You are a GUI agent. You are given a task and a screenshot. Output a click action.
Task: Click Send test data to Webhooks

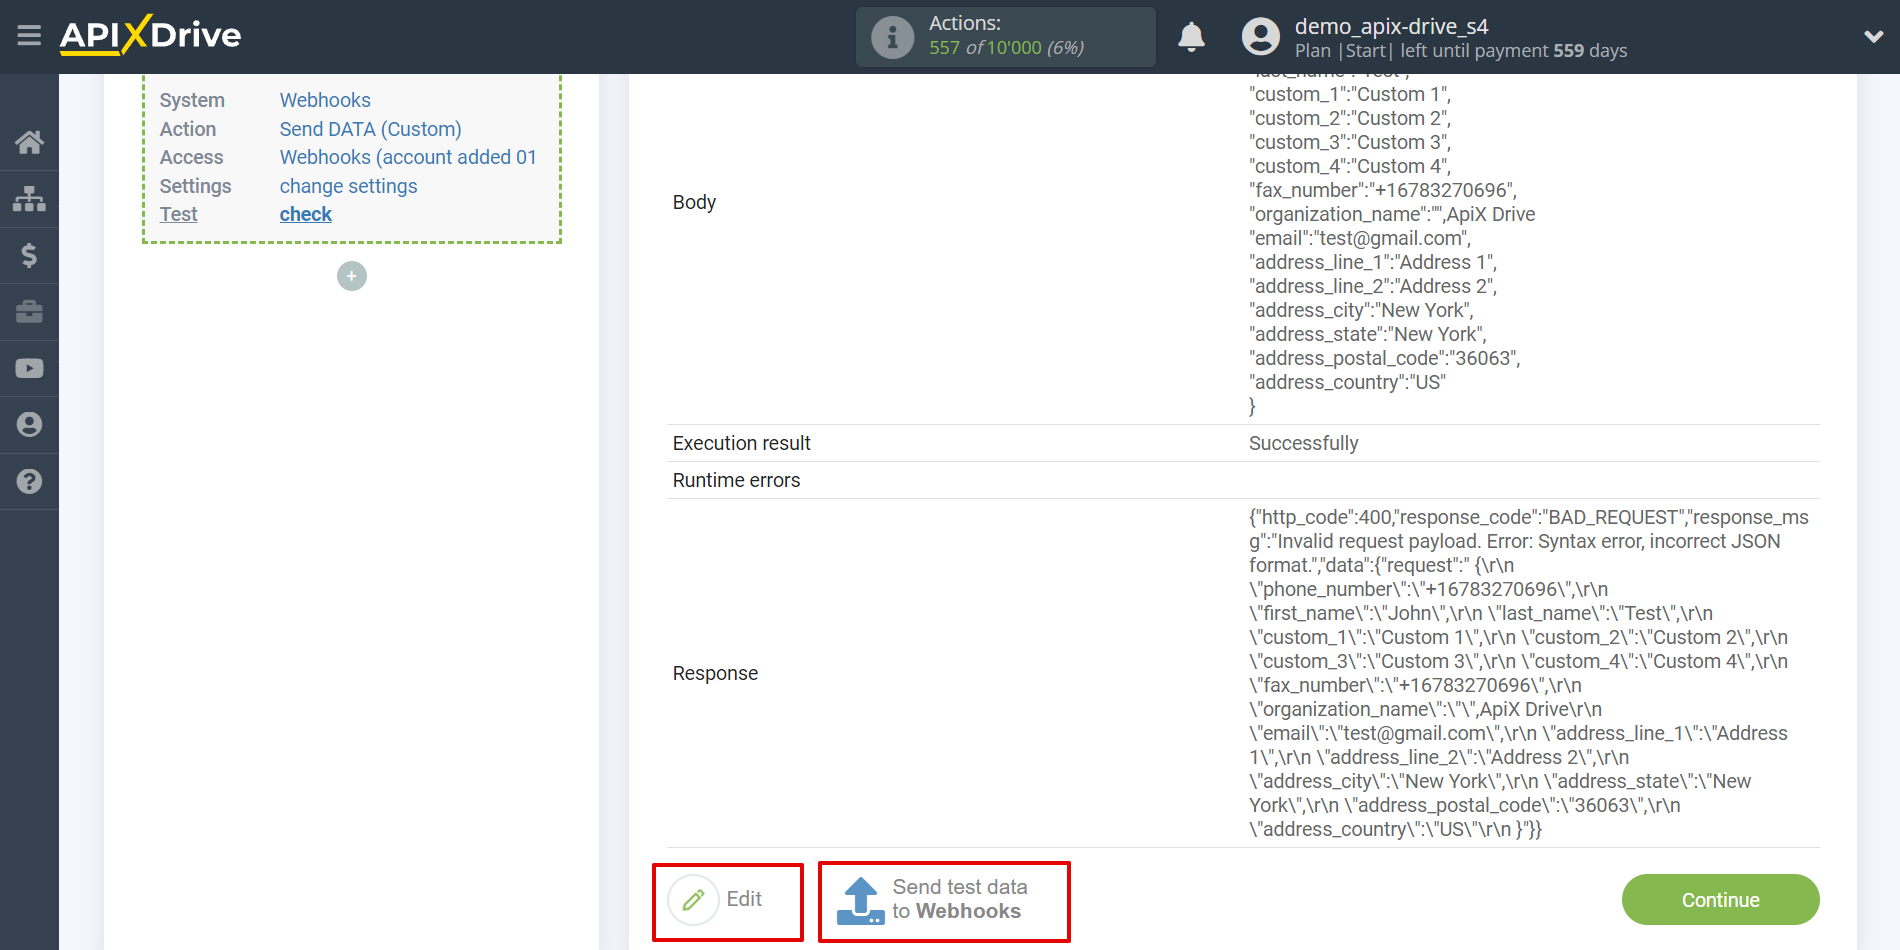943,899
